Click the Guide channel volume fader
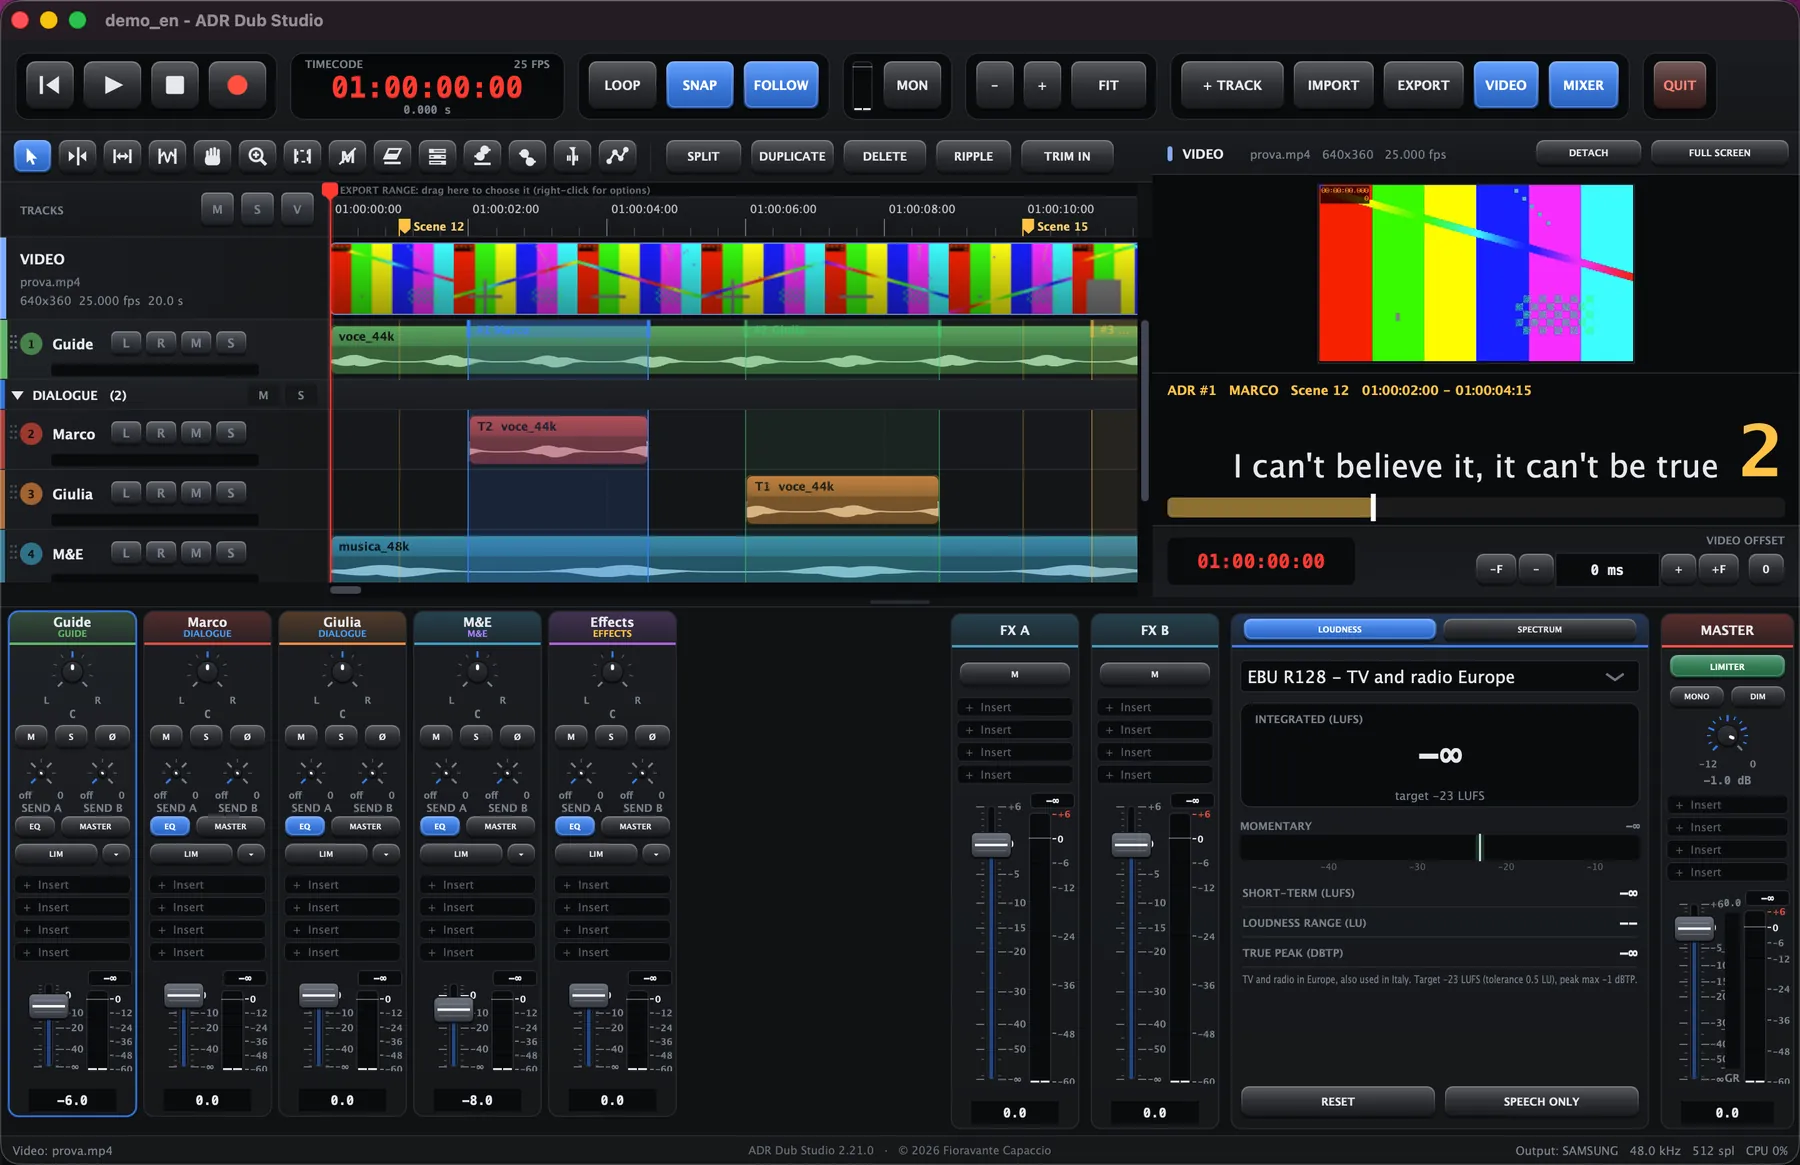1800x1165 pixels. [x=48, y=1005]
